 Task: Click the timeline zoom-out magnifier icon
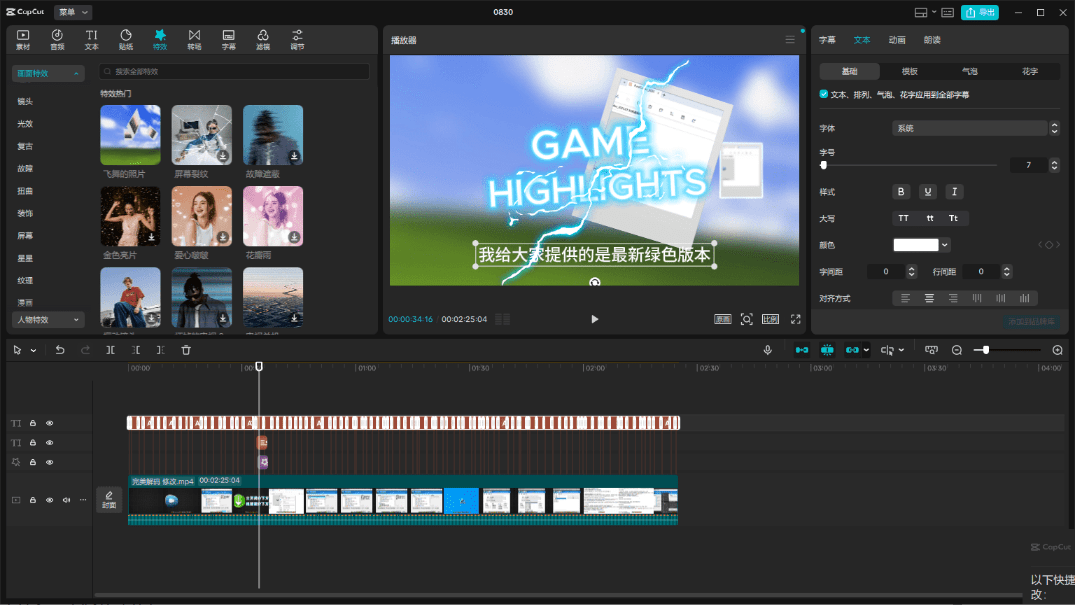957,350
